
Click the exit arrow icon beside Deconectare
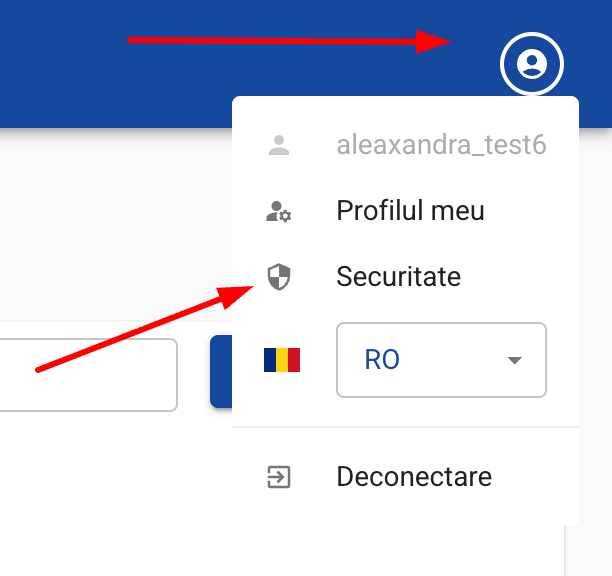279,477
